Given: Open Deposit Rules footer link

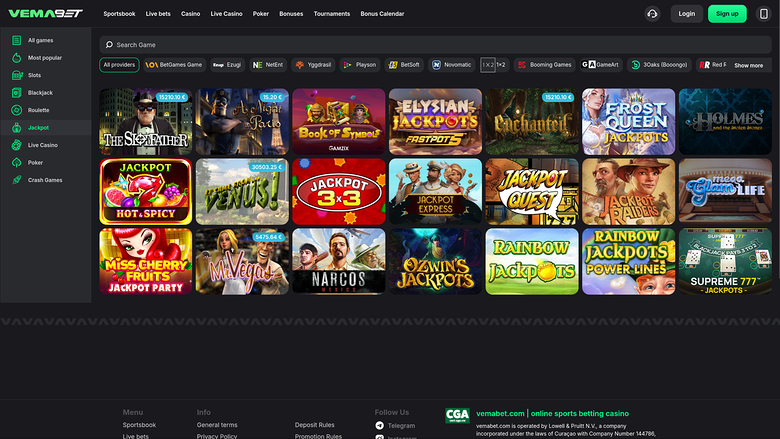Looking at the screenshot, I should pyautogui.click(x=314, y=425).
